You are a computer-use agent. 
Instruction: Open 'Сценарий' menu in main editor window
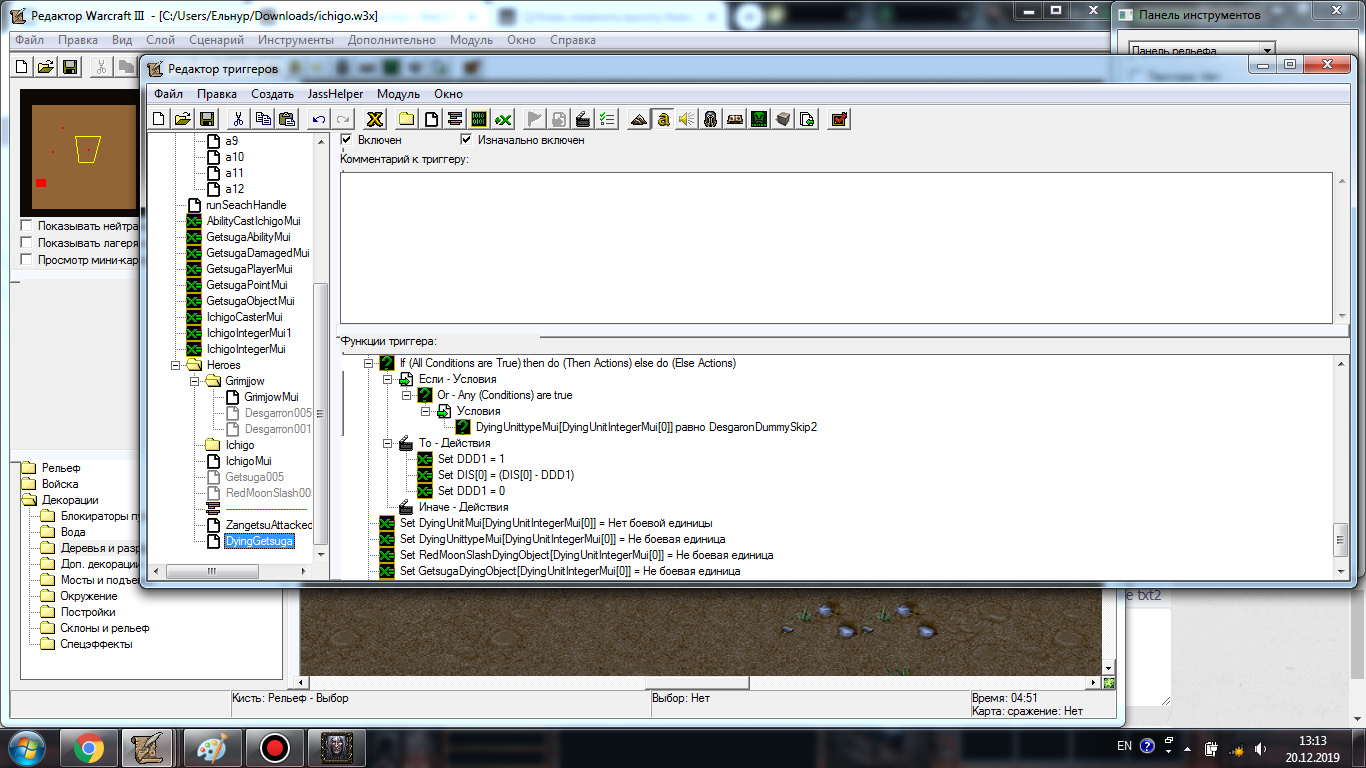[216, 40]
